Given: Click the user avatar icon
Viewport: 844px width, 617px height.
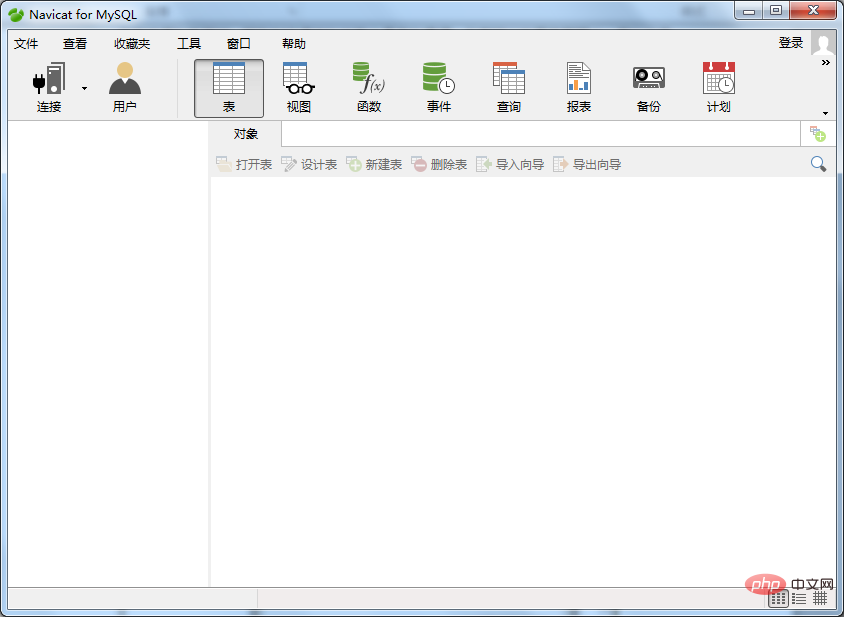Looking at the screenshot, I should [823, 43].
